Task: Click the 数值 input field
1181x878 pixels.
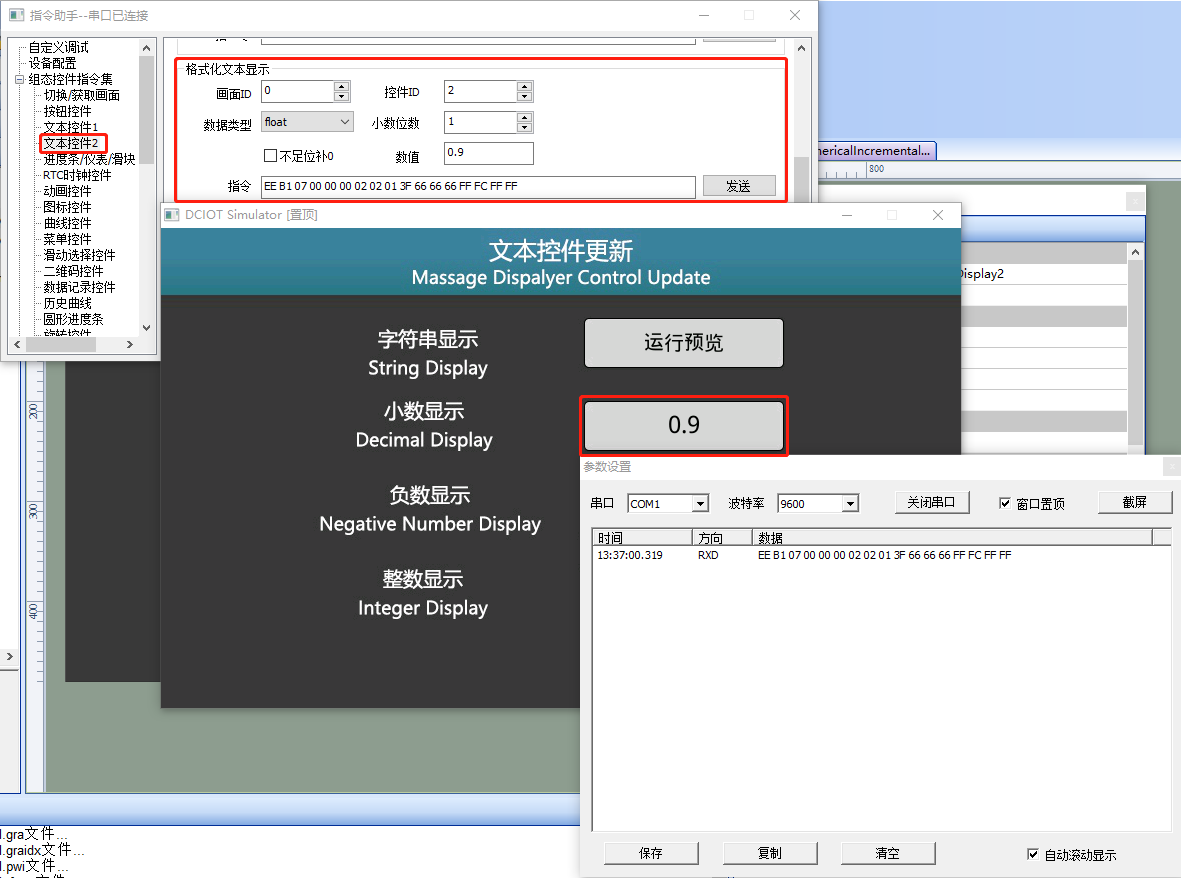Action: 489,153
